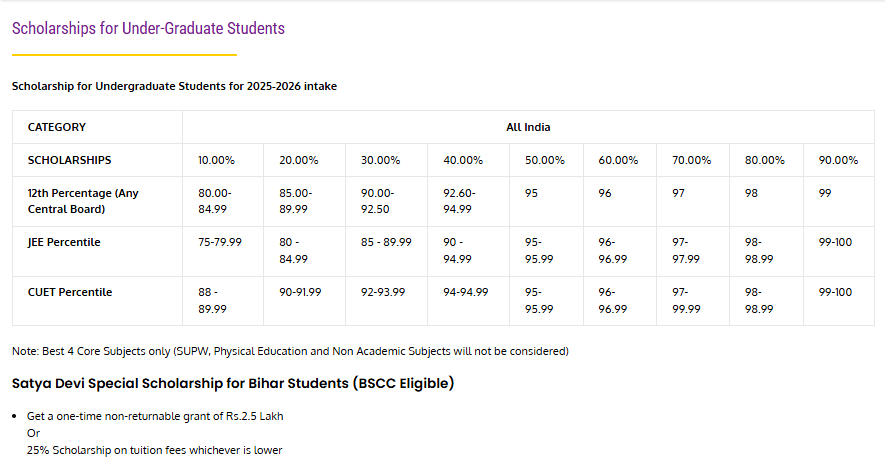The width and height of the screenshot is (885, 473).
Task: Click the Scholarships for Under-Graduate Students heading
Action: [x=148, y=28]
